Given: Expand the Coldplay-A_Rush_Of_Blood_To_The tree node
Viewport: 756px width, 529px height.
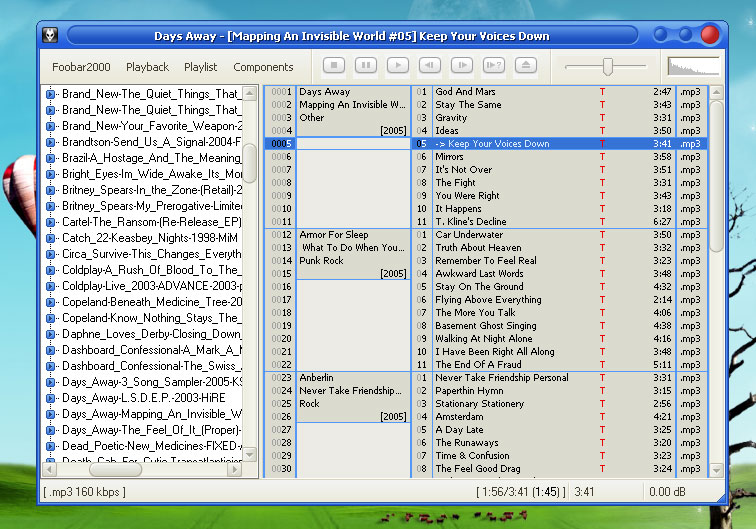Looking at the screenshot, I should 51,270.
